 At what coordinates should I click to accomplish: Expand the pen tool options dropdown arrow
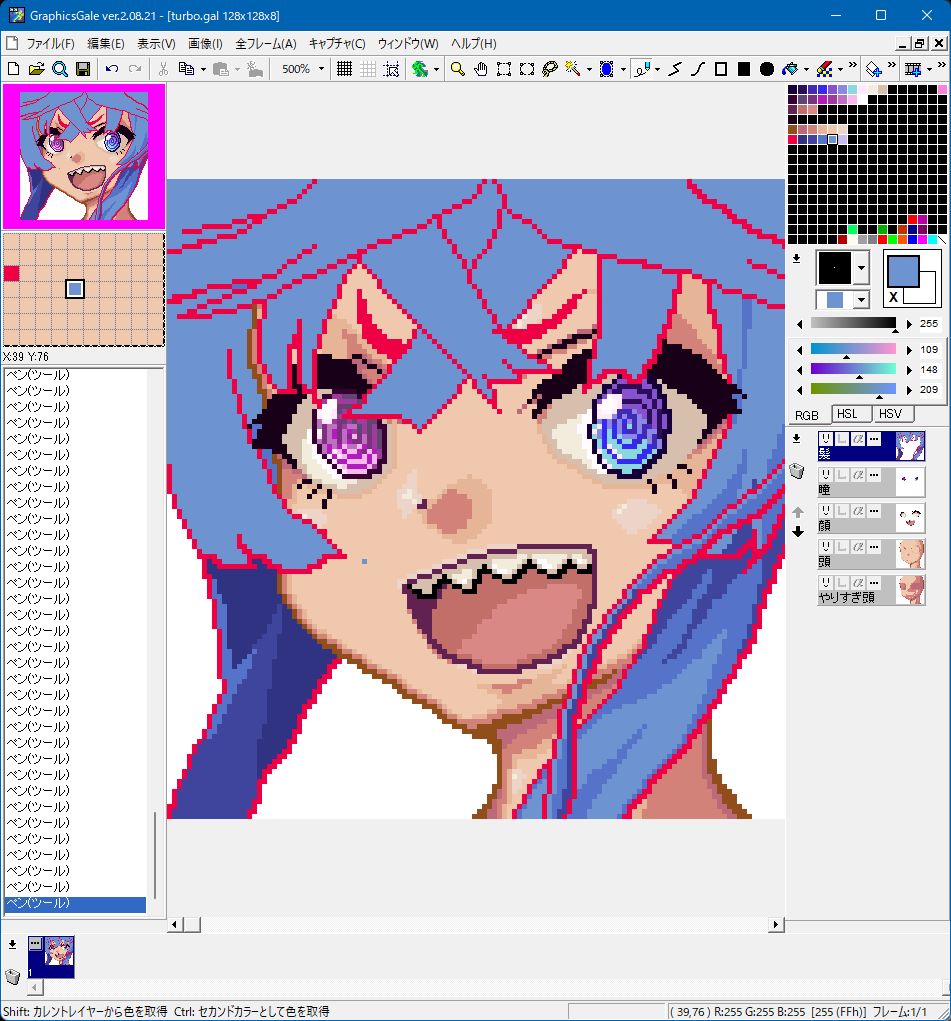[x=657, y=69]
